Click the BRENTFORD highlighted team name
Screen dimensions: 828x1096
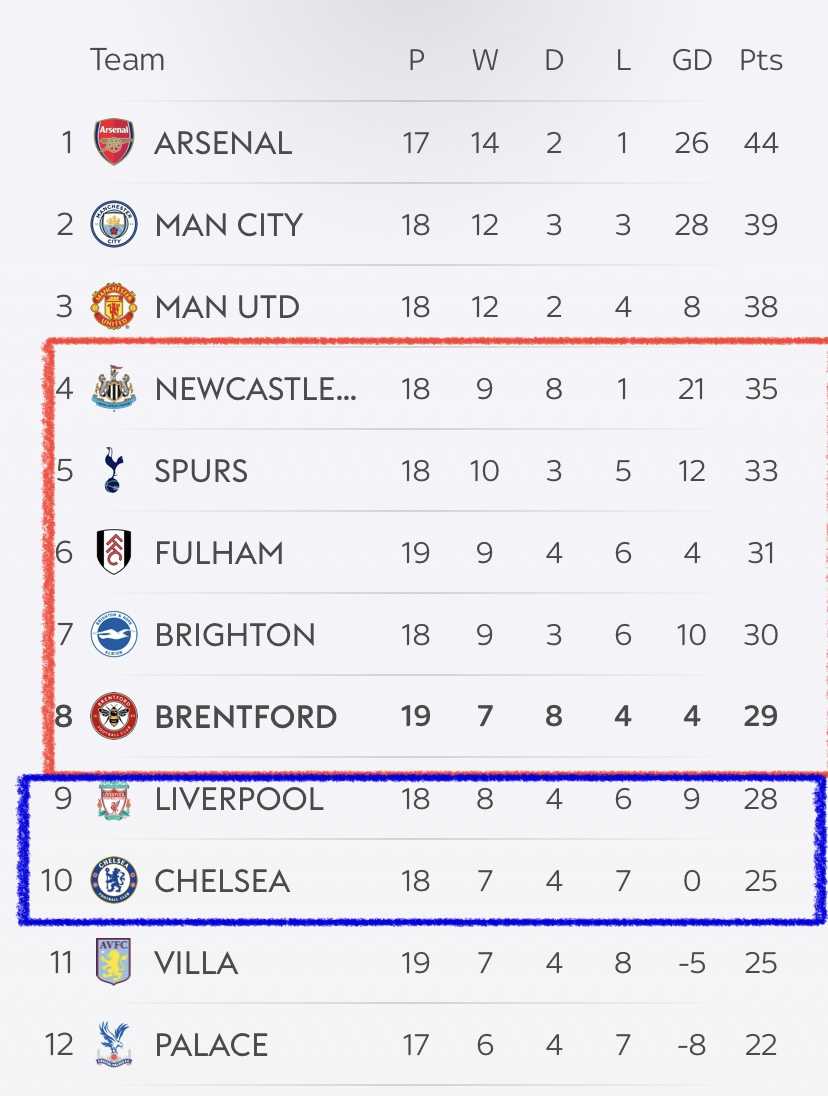[246, 717]
